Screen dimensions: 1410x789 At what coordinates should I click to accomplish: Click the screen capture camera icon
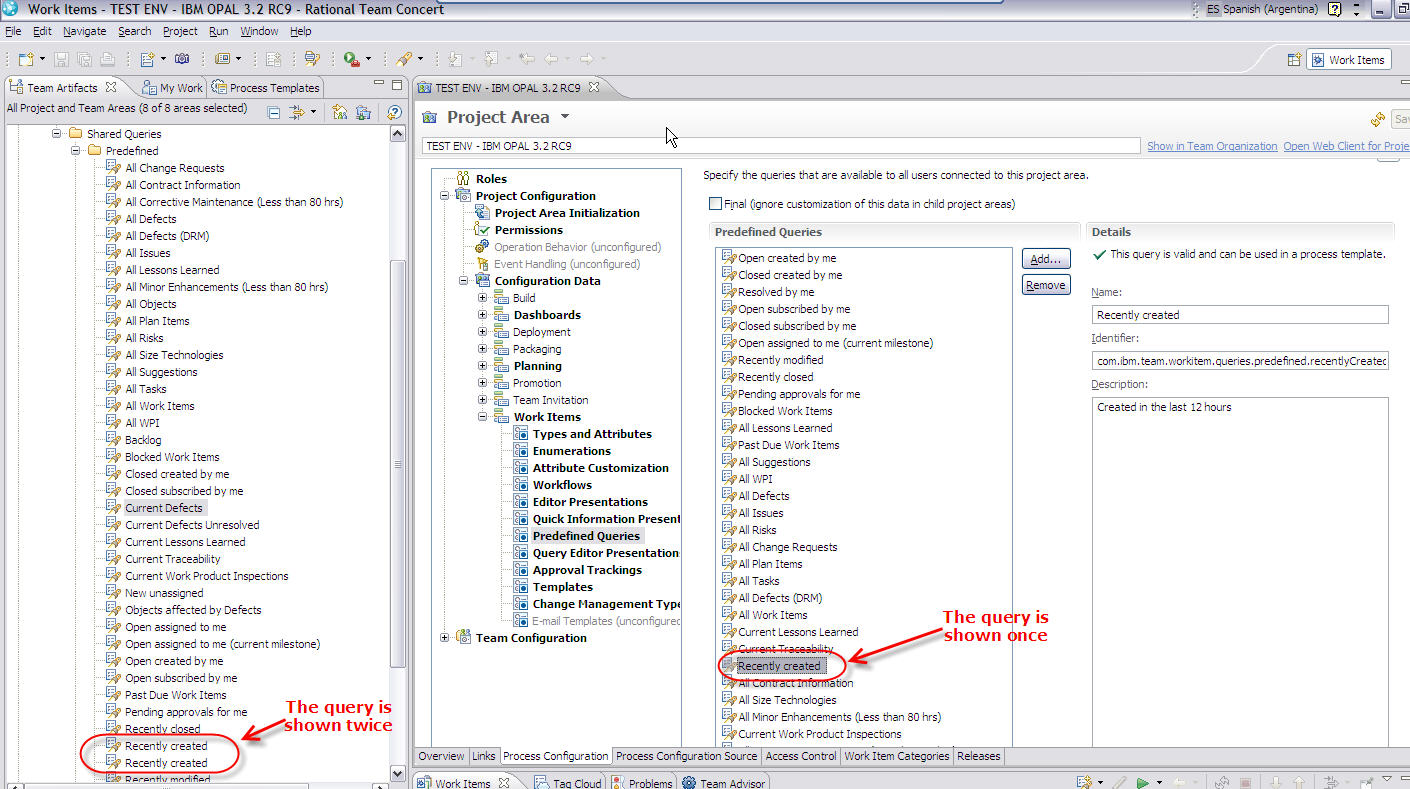point(182,59)
